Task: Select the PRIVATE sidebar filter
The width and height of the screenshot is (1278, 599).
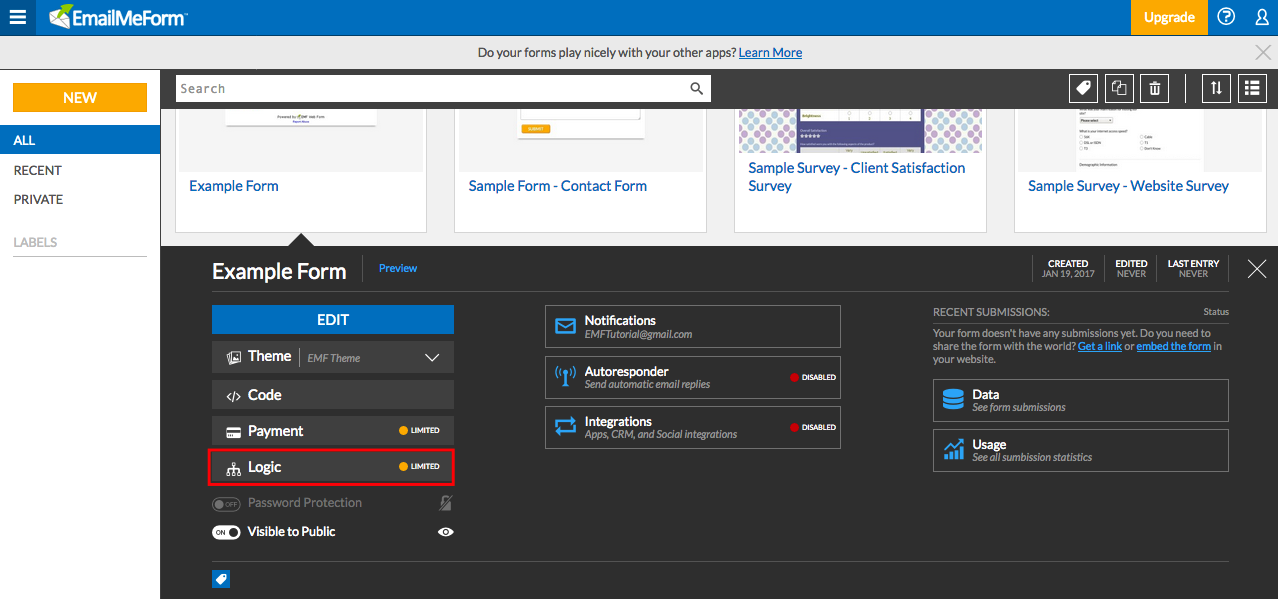Action: click(38, 199)
